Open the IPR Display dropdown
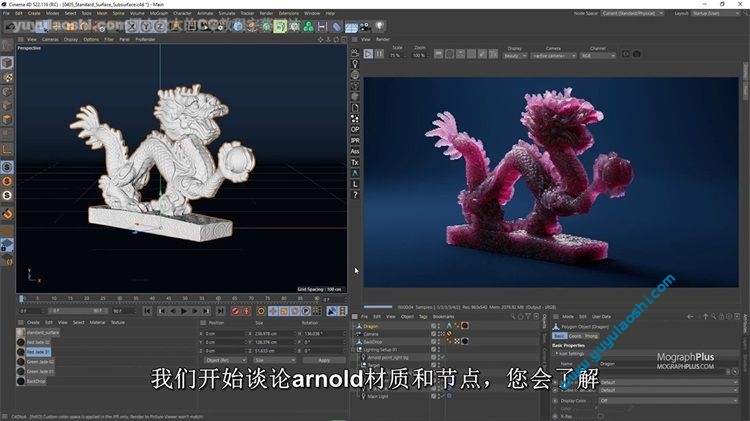 tap(515, 55)
